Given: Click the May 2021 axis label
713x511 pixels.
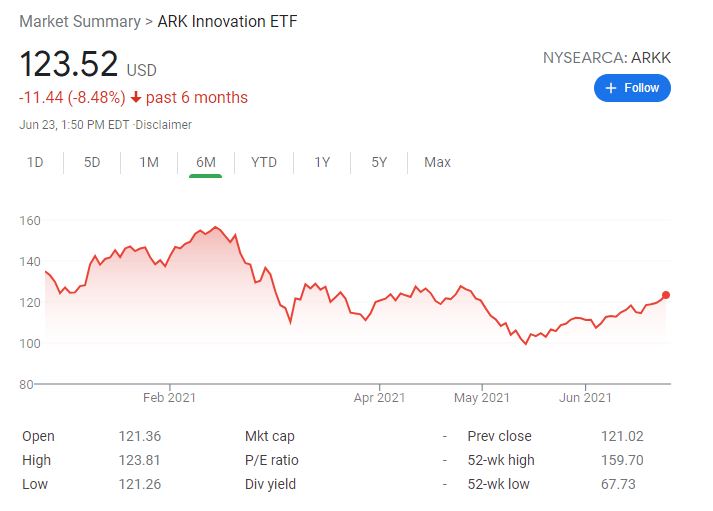Looking at the screenshot, I should 481,397.
